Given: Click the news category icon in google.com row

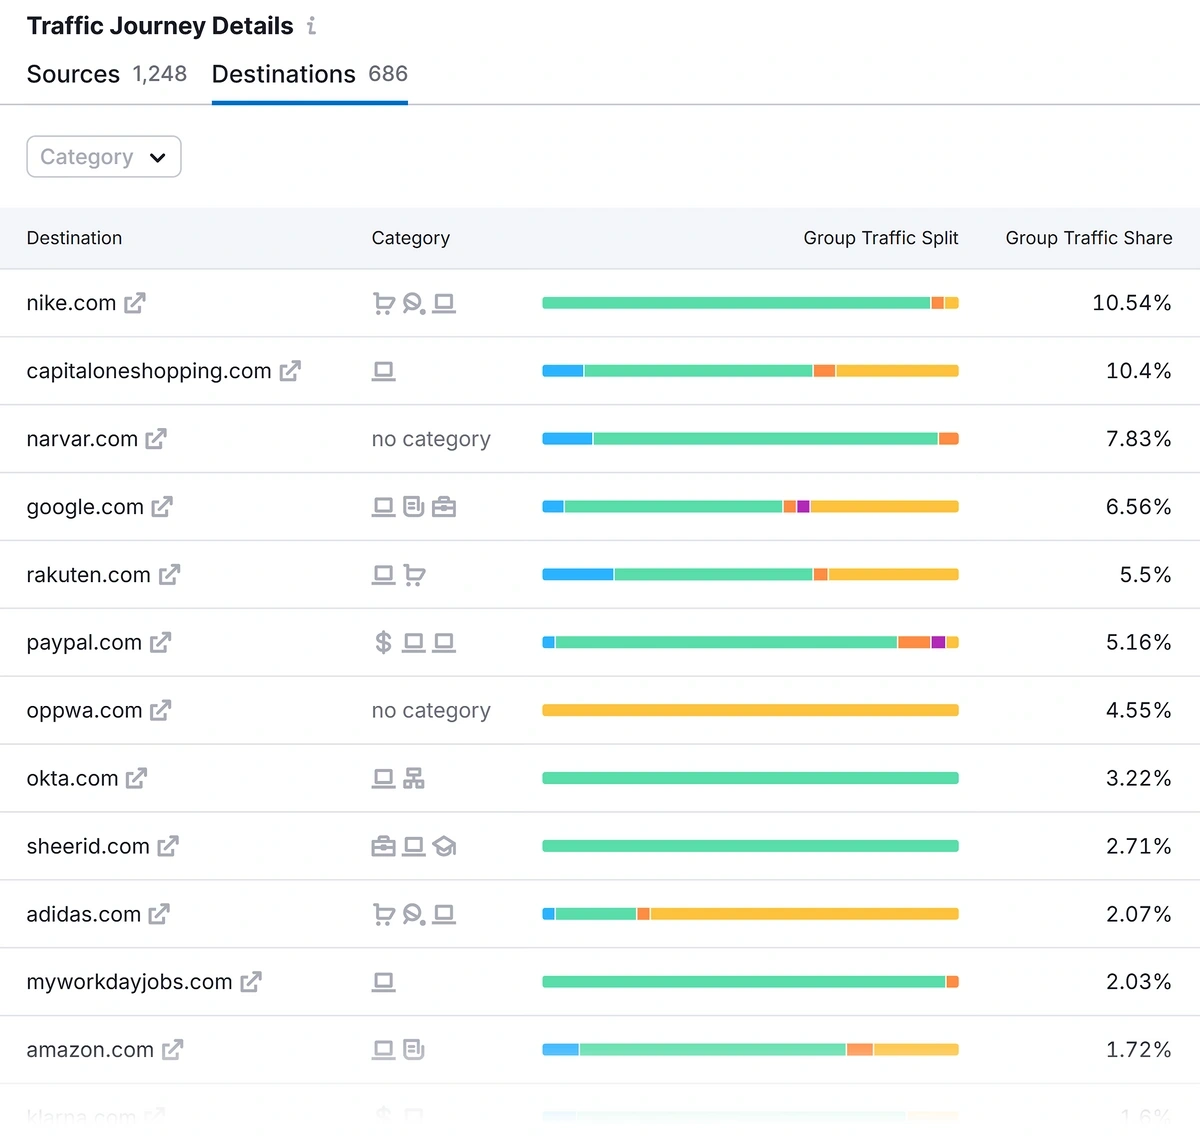Looking at the screenshot, I should 414,507.
